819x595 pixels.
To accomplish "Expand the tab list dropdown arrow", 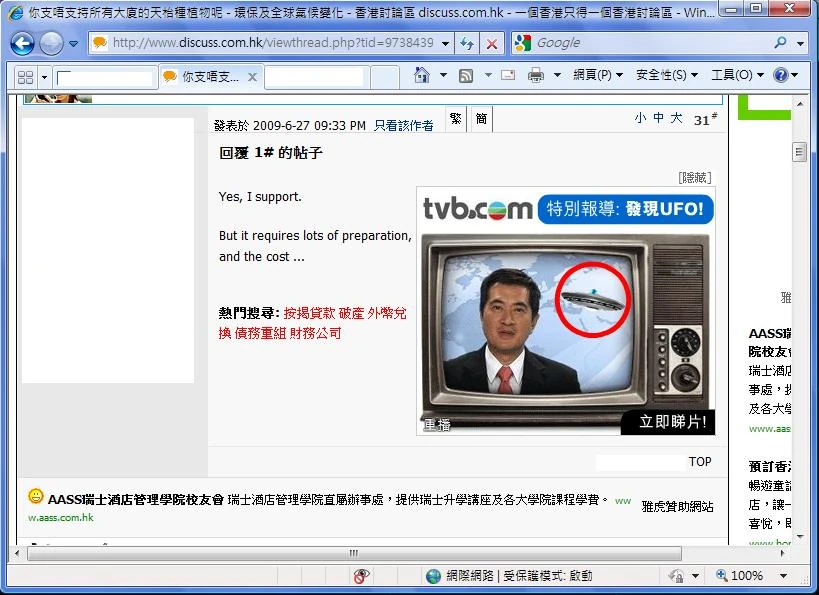I will tap(44, 77).
